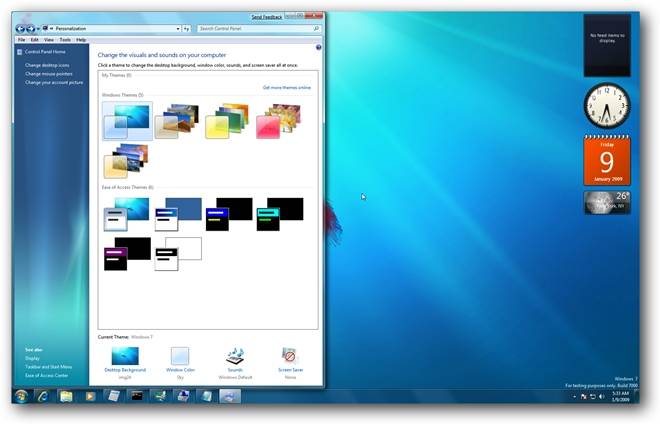Select the Windows Classic blue theme
Viewport: 660px width, 424px height.
(178, 214)
